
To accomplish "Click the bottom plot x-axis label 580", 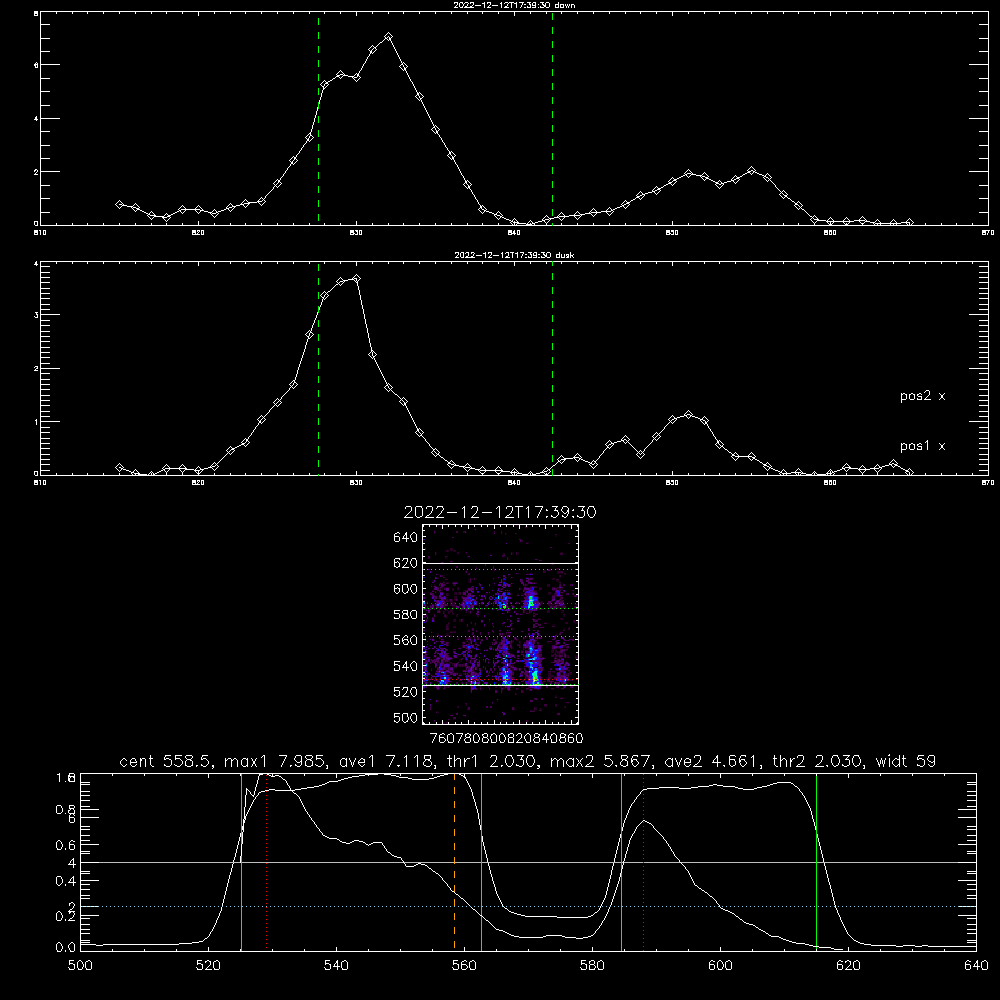I will point(592,966).
